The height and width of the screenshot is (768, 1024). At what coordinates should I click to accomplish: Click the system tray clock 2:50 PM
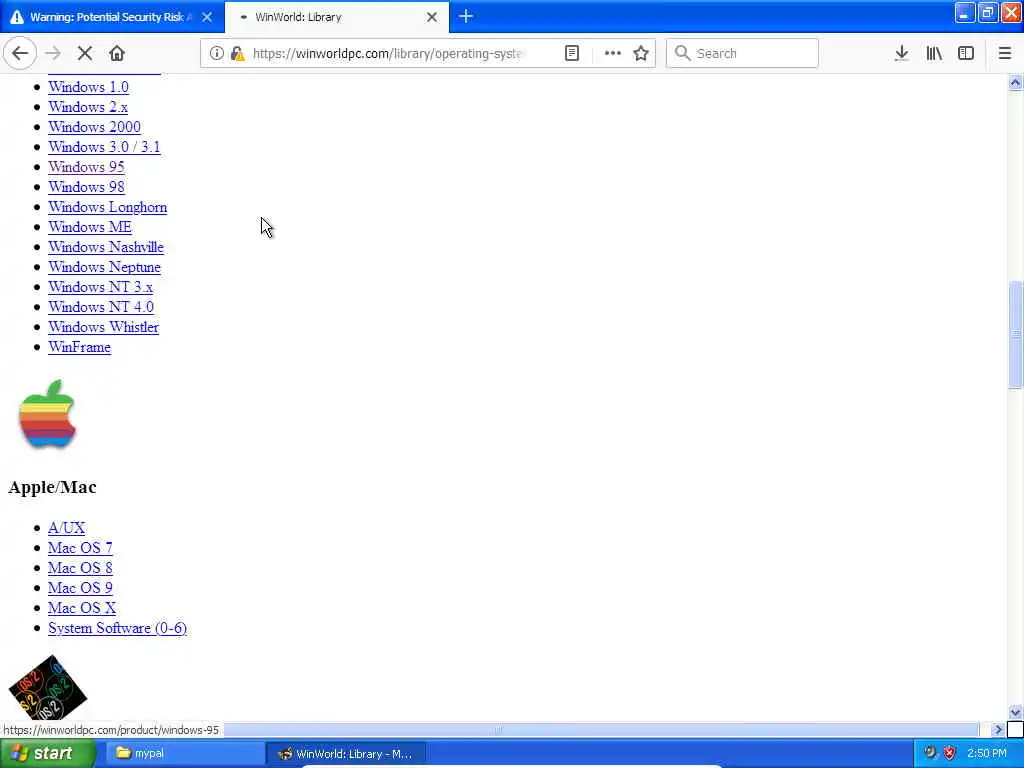pos(987,754)
